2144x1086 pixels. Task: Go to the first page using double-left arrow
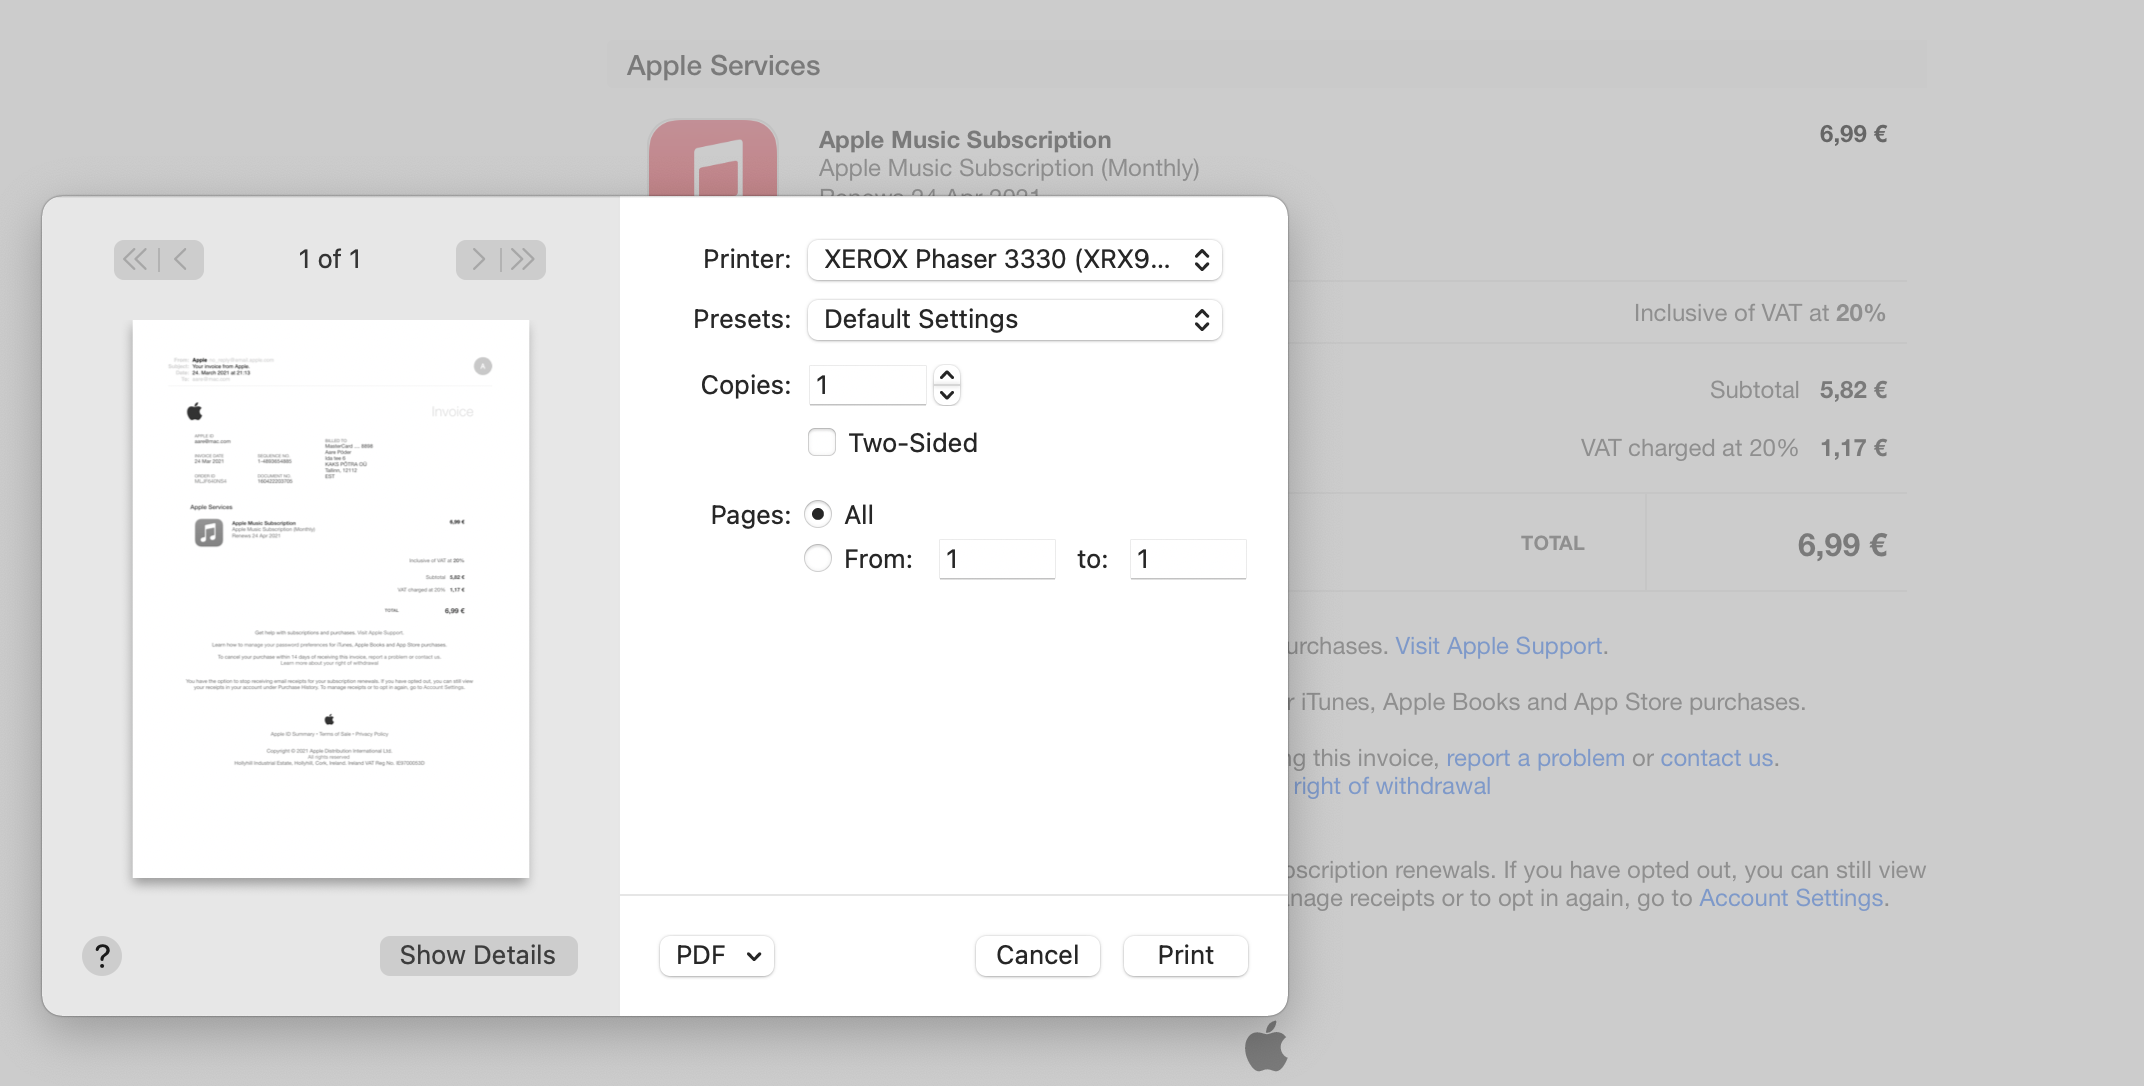135,259
